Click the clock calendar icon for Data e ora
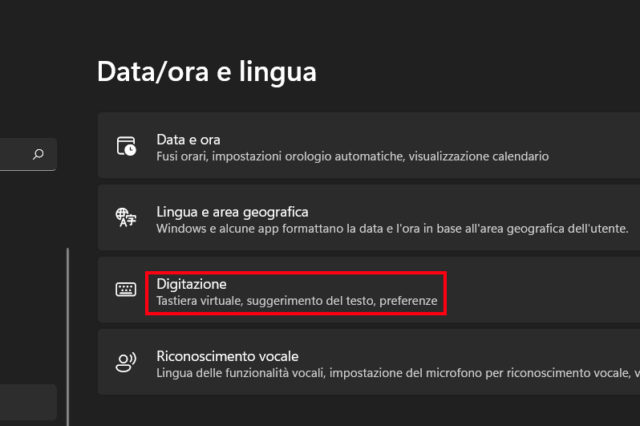This screenshot has height=426, width=640. click(x=126, y=147)
